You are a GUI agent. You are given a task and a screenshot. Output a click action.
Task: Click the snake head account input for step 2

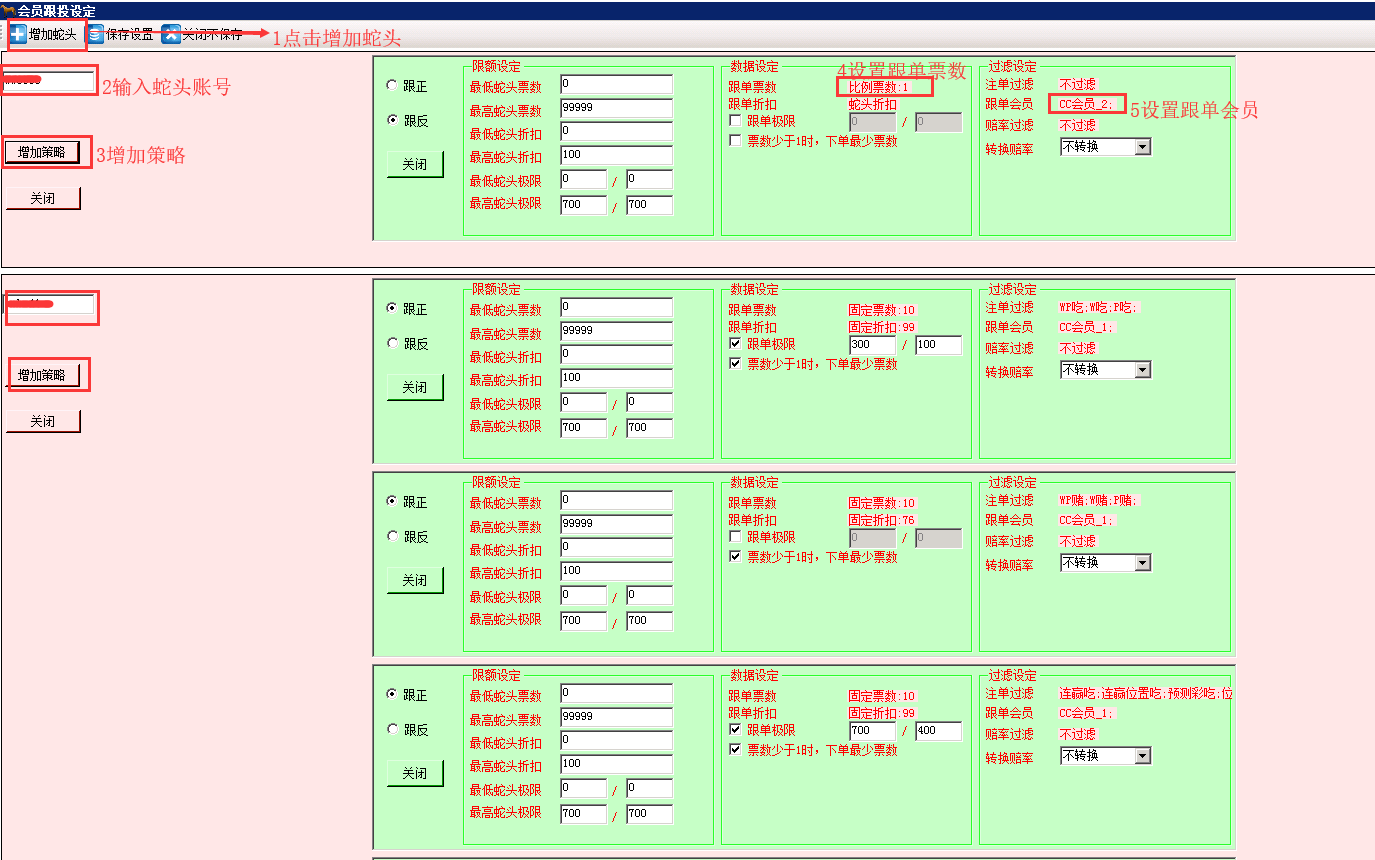[49, 81]
